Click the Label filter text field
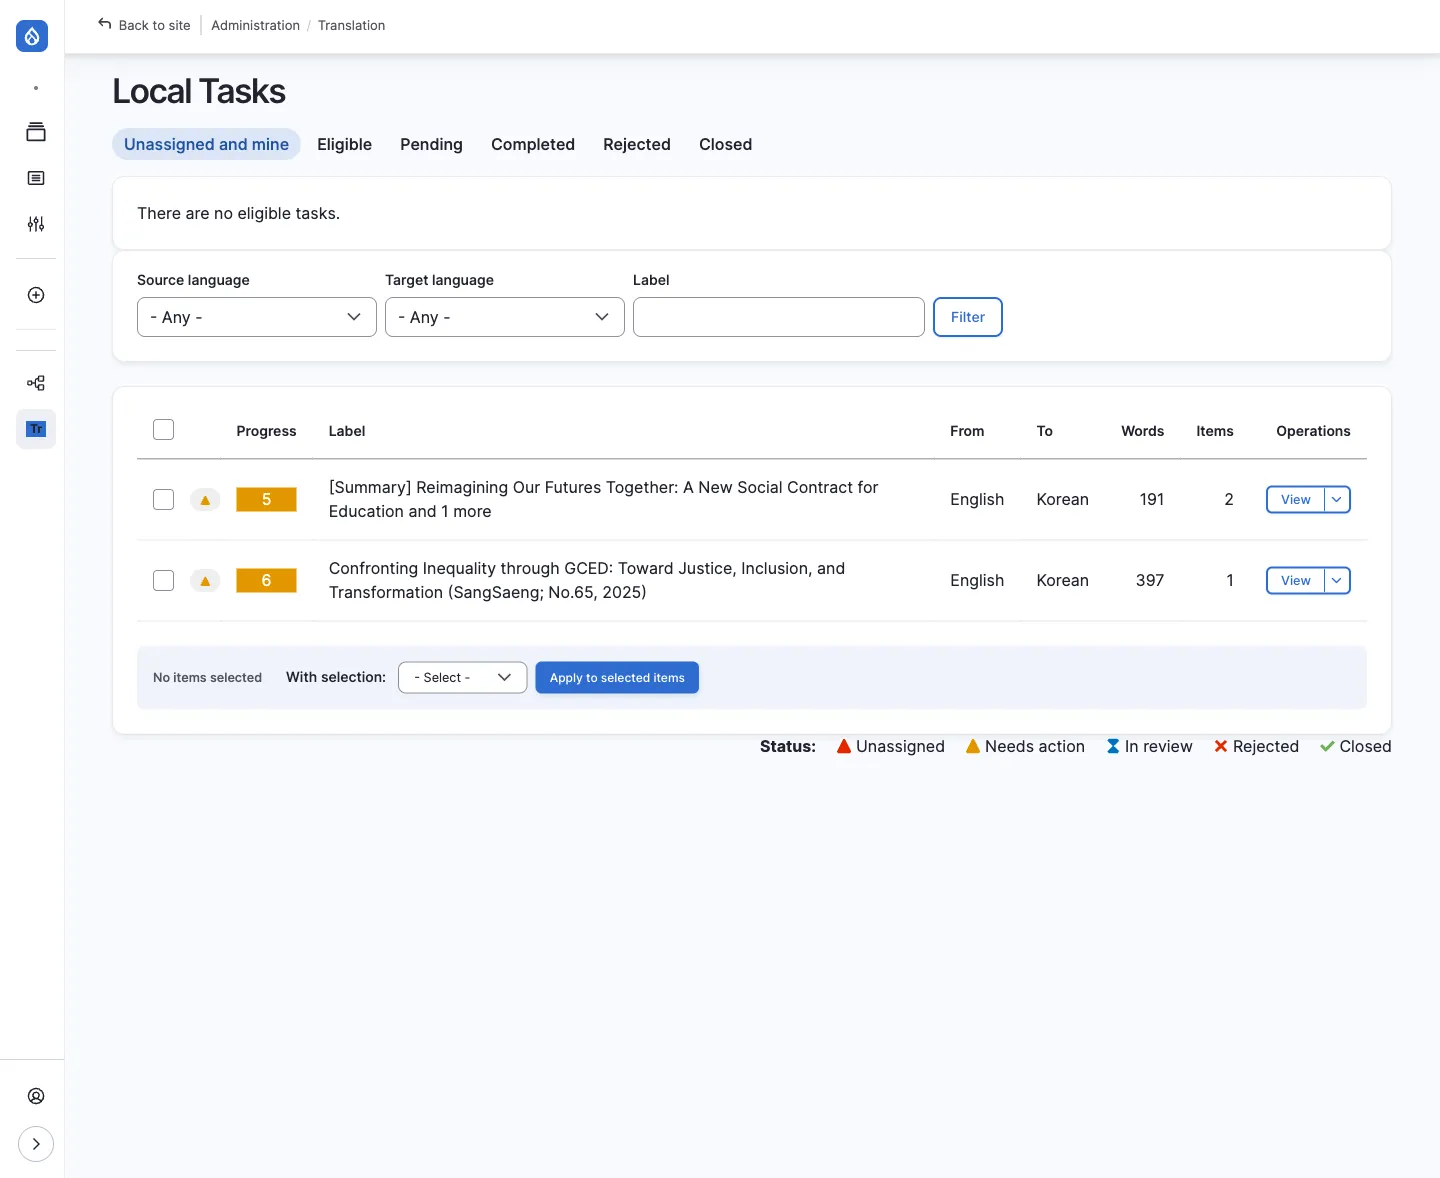Viewport: 1440px width, 1178px height. [x=778, y=317]
